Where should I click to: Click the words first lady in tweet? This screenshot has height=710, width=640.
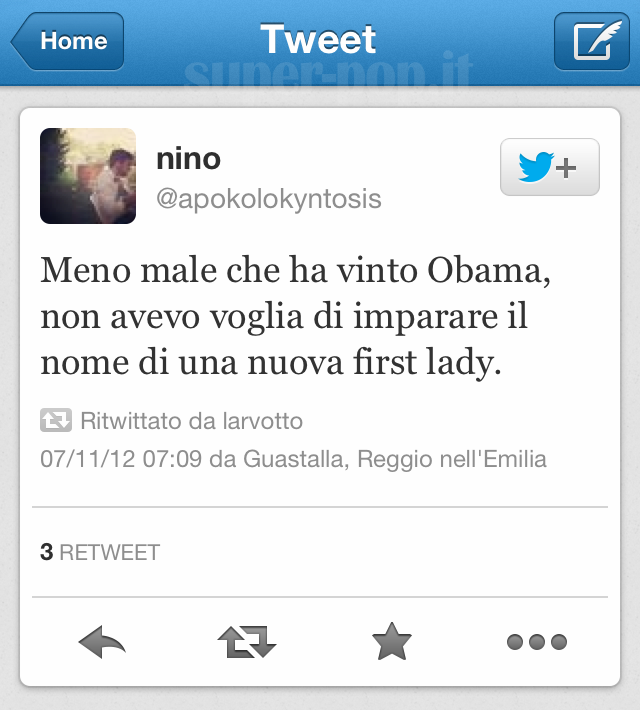point(427,363)
